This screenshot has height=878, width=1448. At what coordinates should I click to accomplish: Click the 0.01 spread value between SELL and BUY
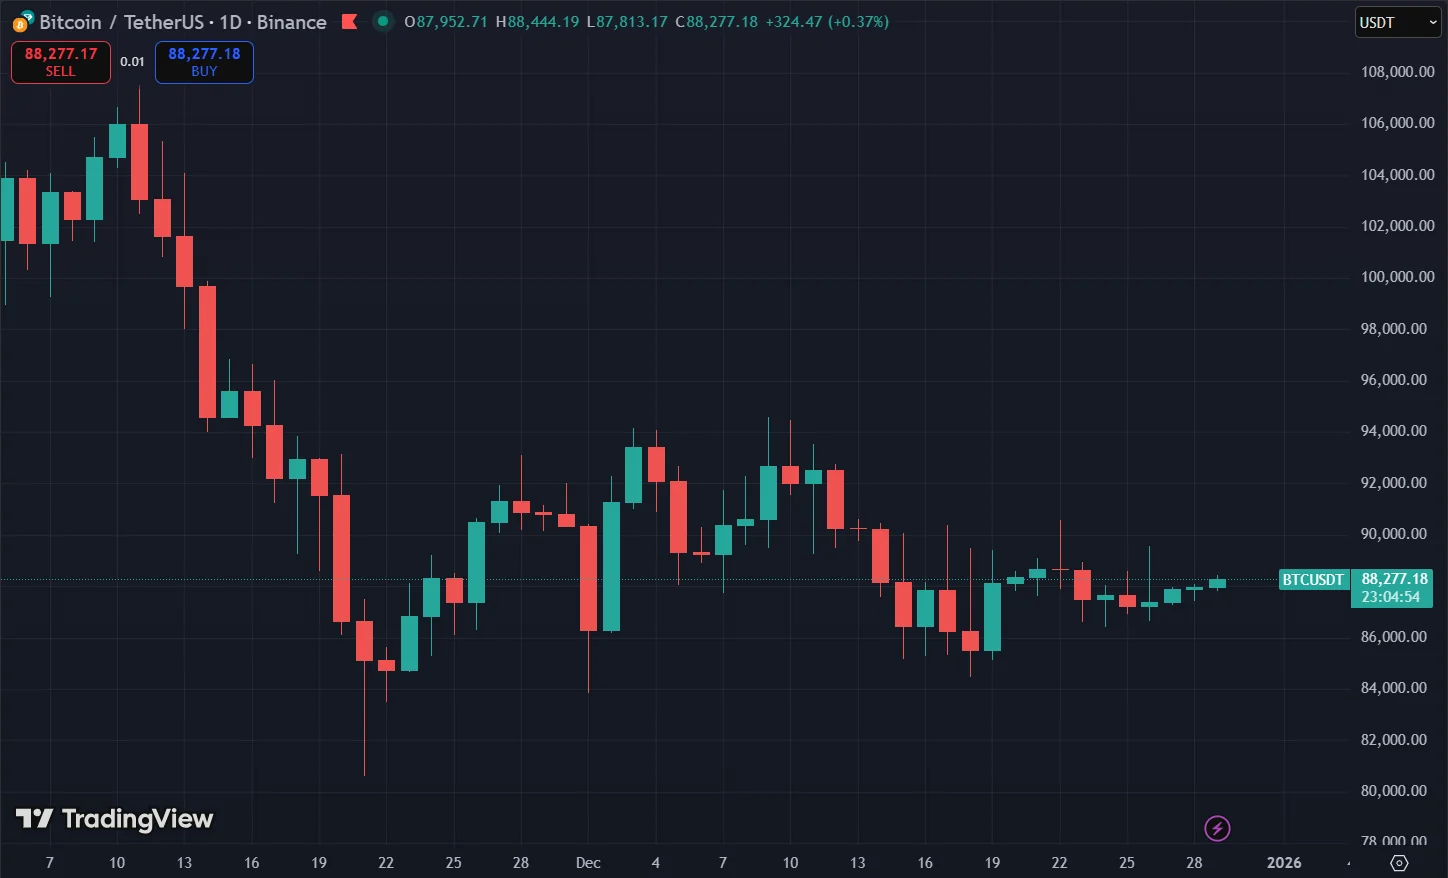132,61
